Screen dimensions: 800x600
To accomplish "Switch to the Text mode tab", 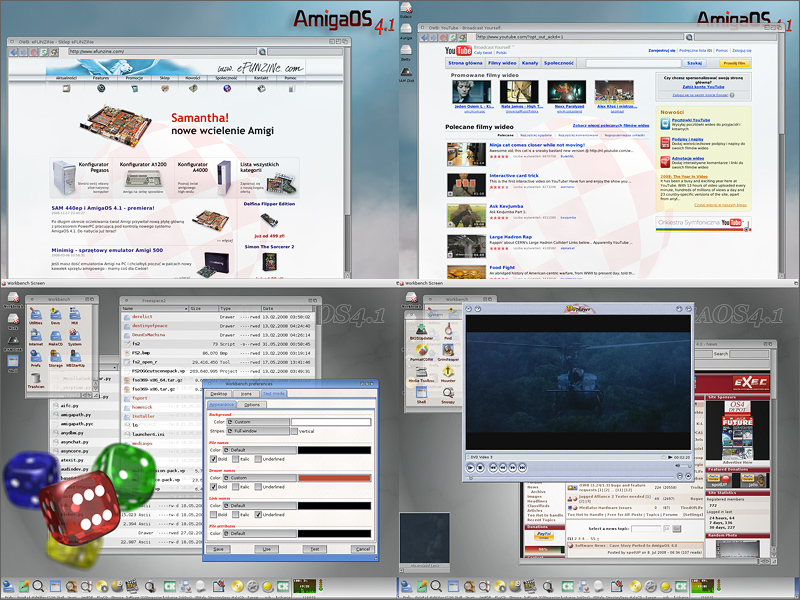I will point(274,394).
